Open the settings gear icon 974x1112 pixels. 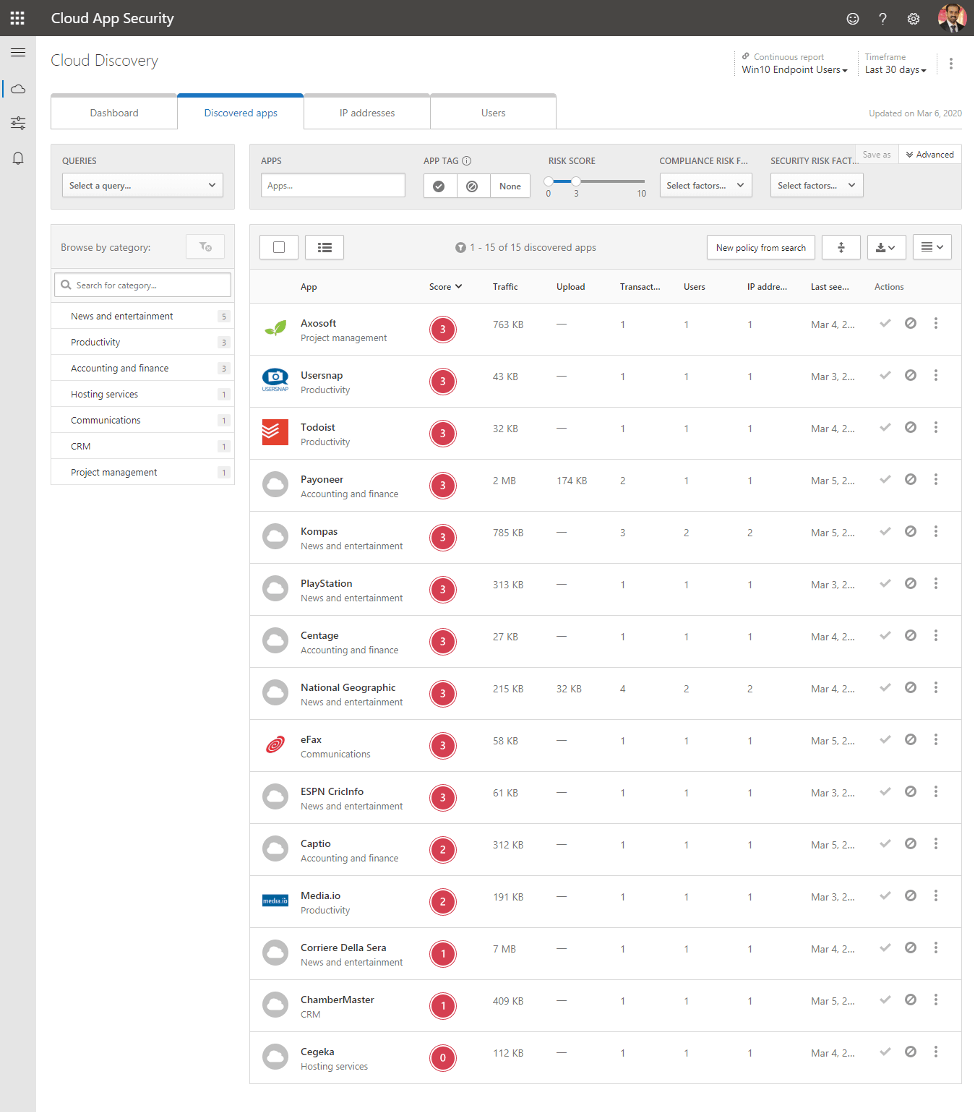[914, 19]
